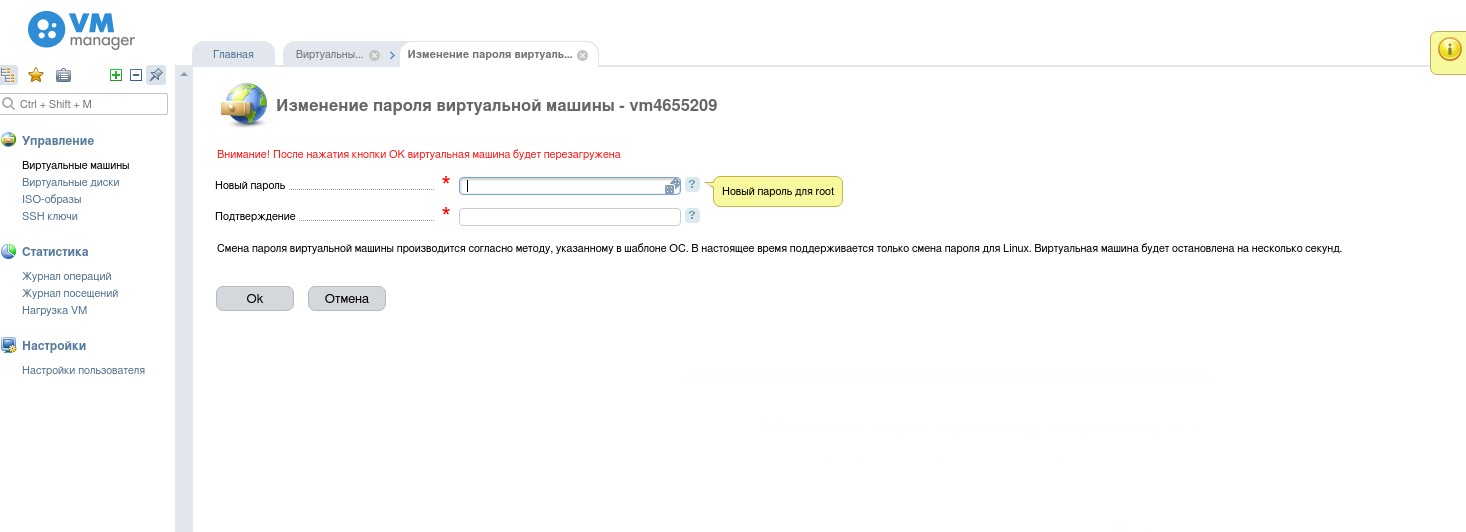Image resolution: width=1466 pixels, height=532 pixels.
Task: Generate a random password with dice icon
Action: (672, 186)
